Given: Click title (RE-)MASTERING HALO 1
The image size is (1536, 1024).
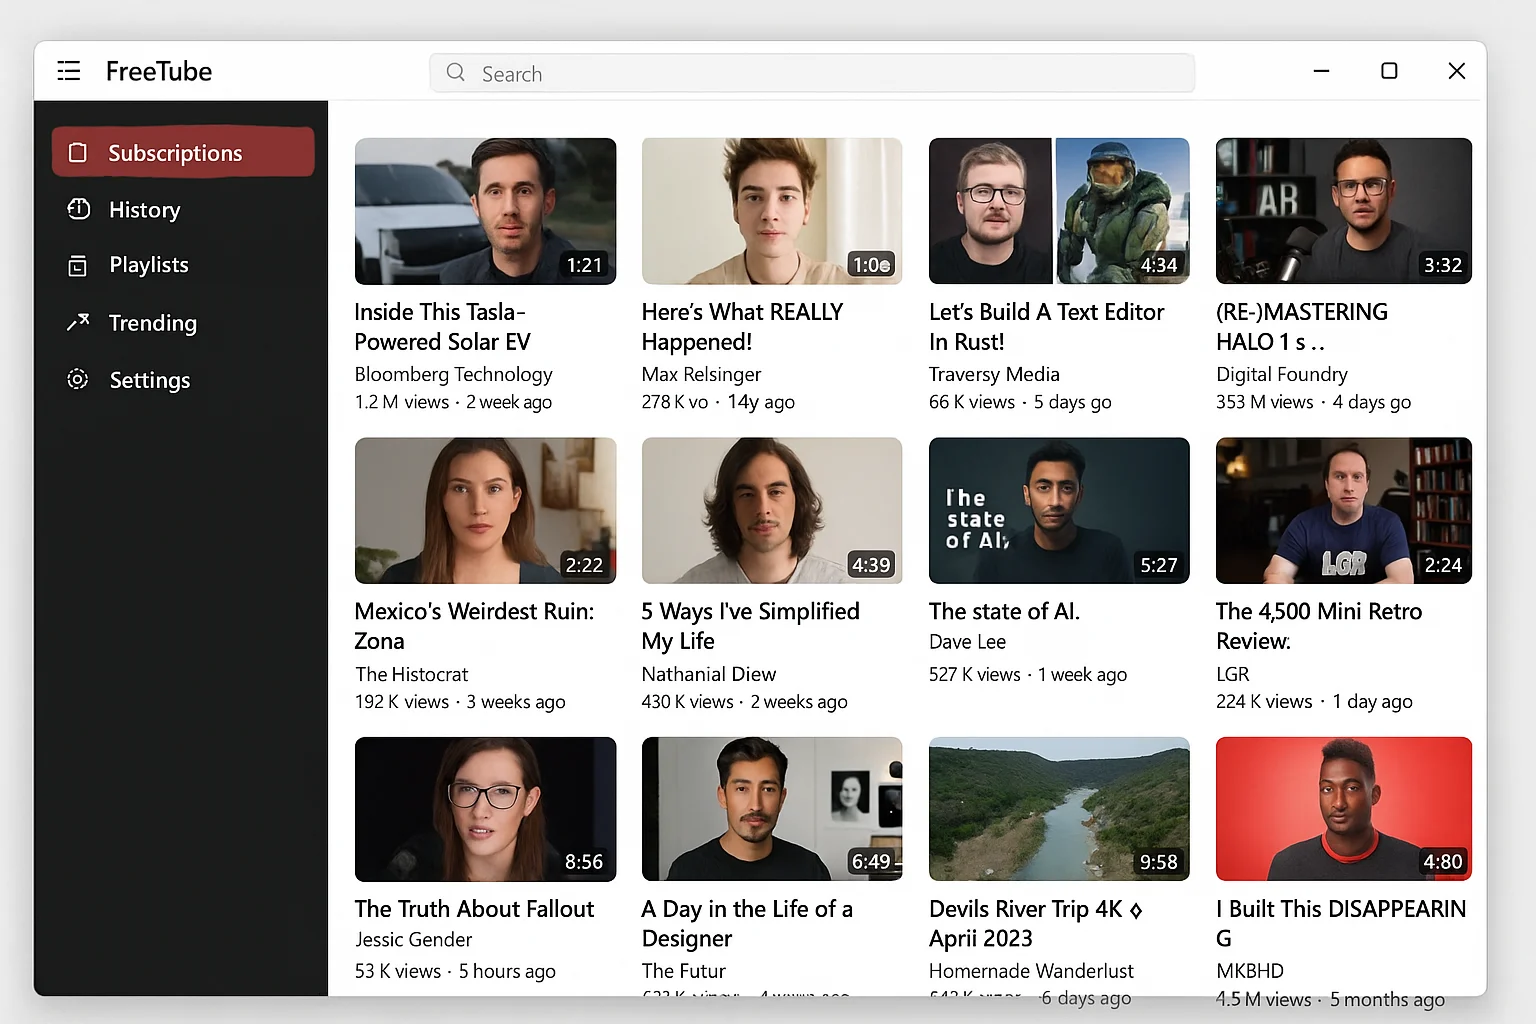Looking at the screenshot, I should click(1301, 327).
